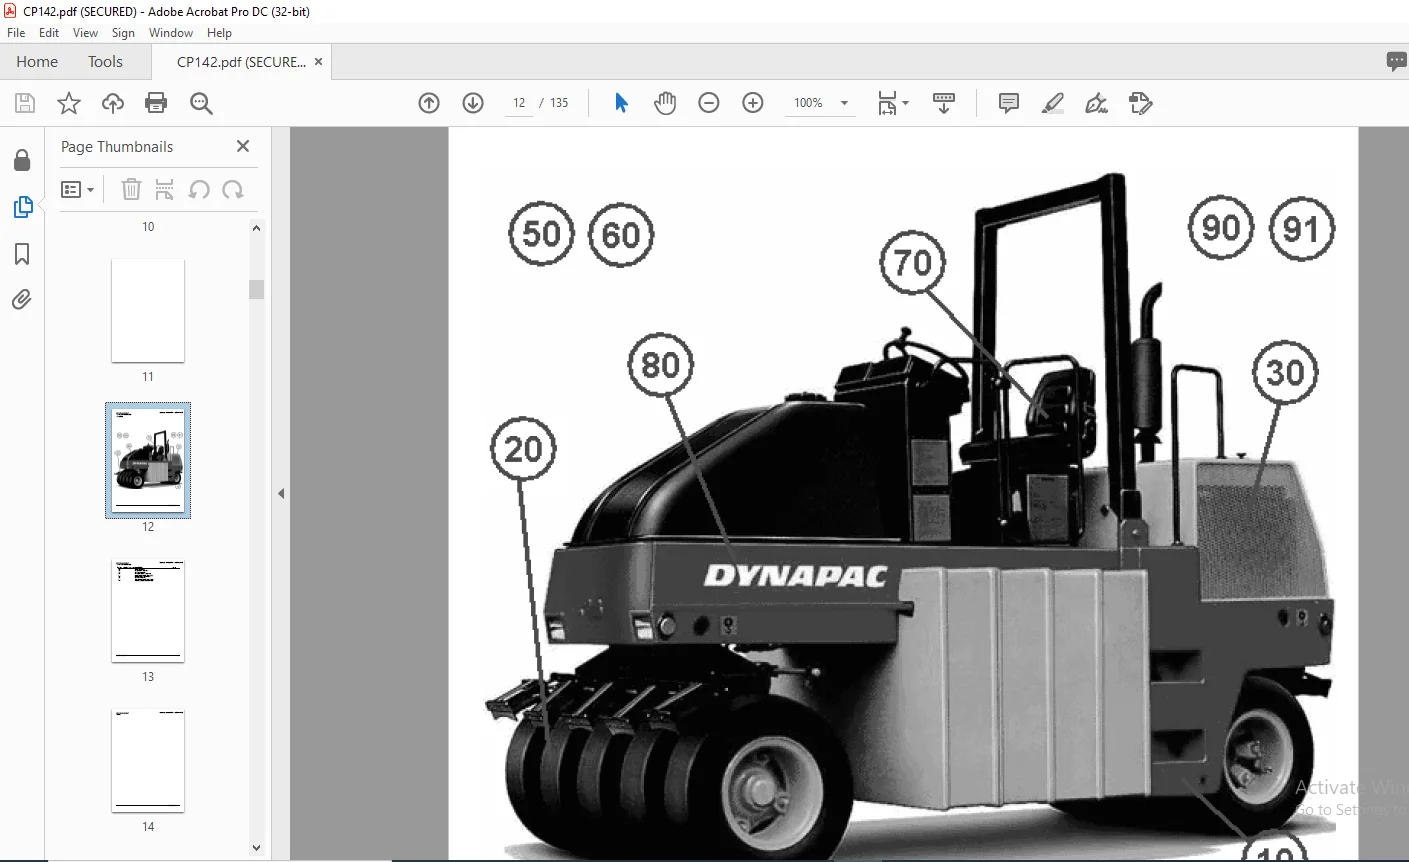Click the delete pages trash icon
The height and width of the screenshot is (862, 1409).
tap(131, 189)
